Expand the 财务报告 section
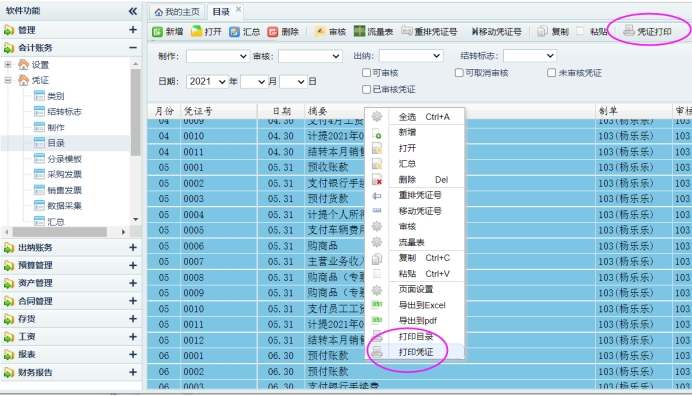This screenshot has height=396, width=692. coord(132,372)
